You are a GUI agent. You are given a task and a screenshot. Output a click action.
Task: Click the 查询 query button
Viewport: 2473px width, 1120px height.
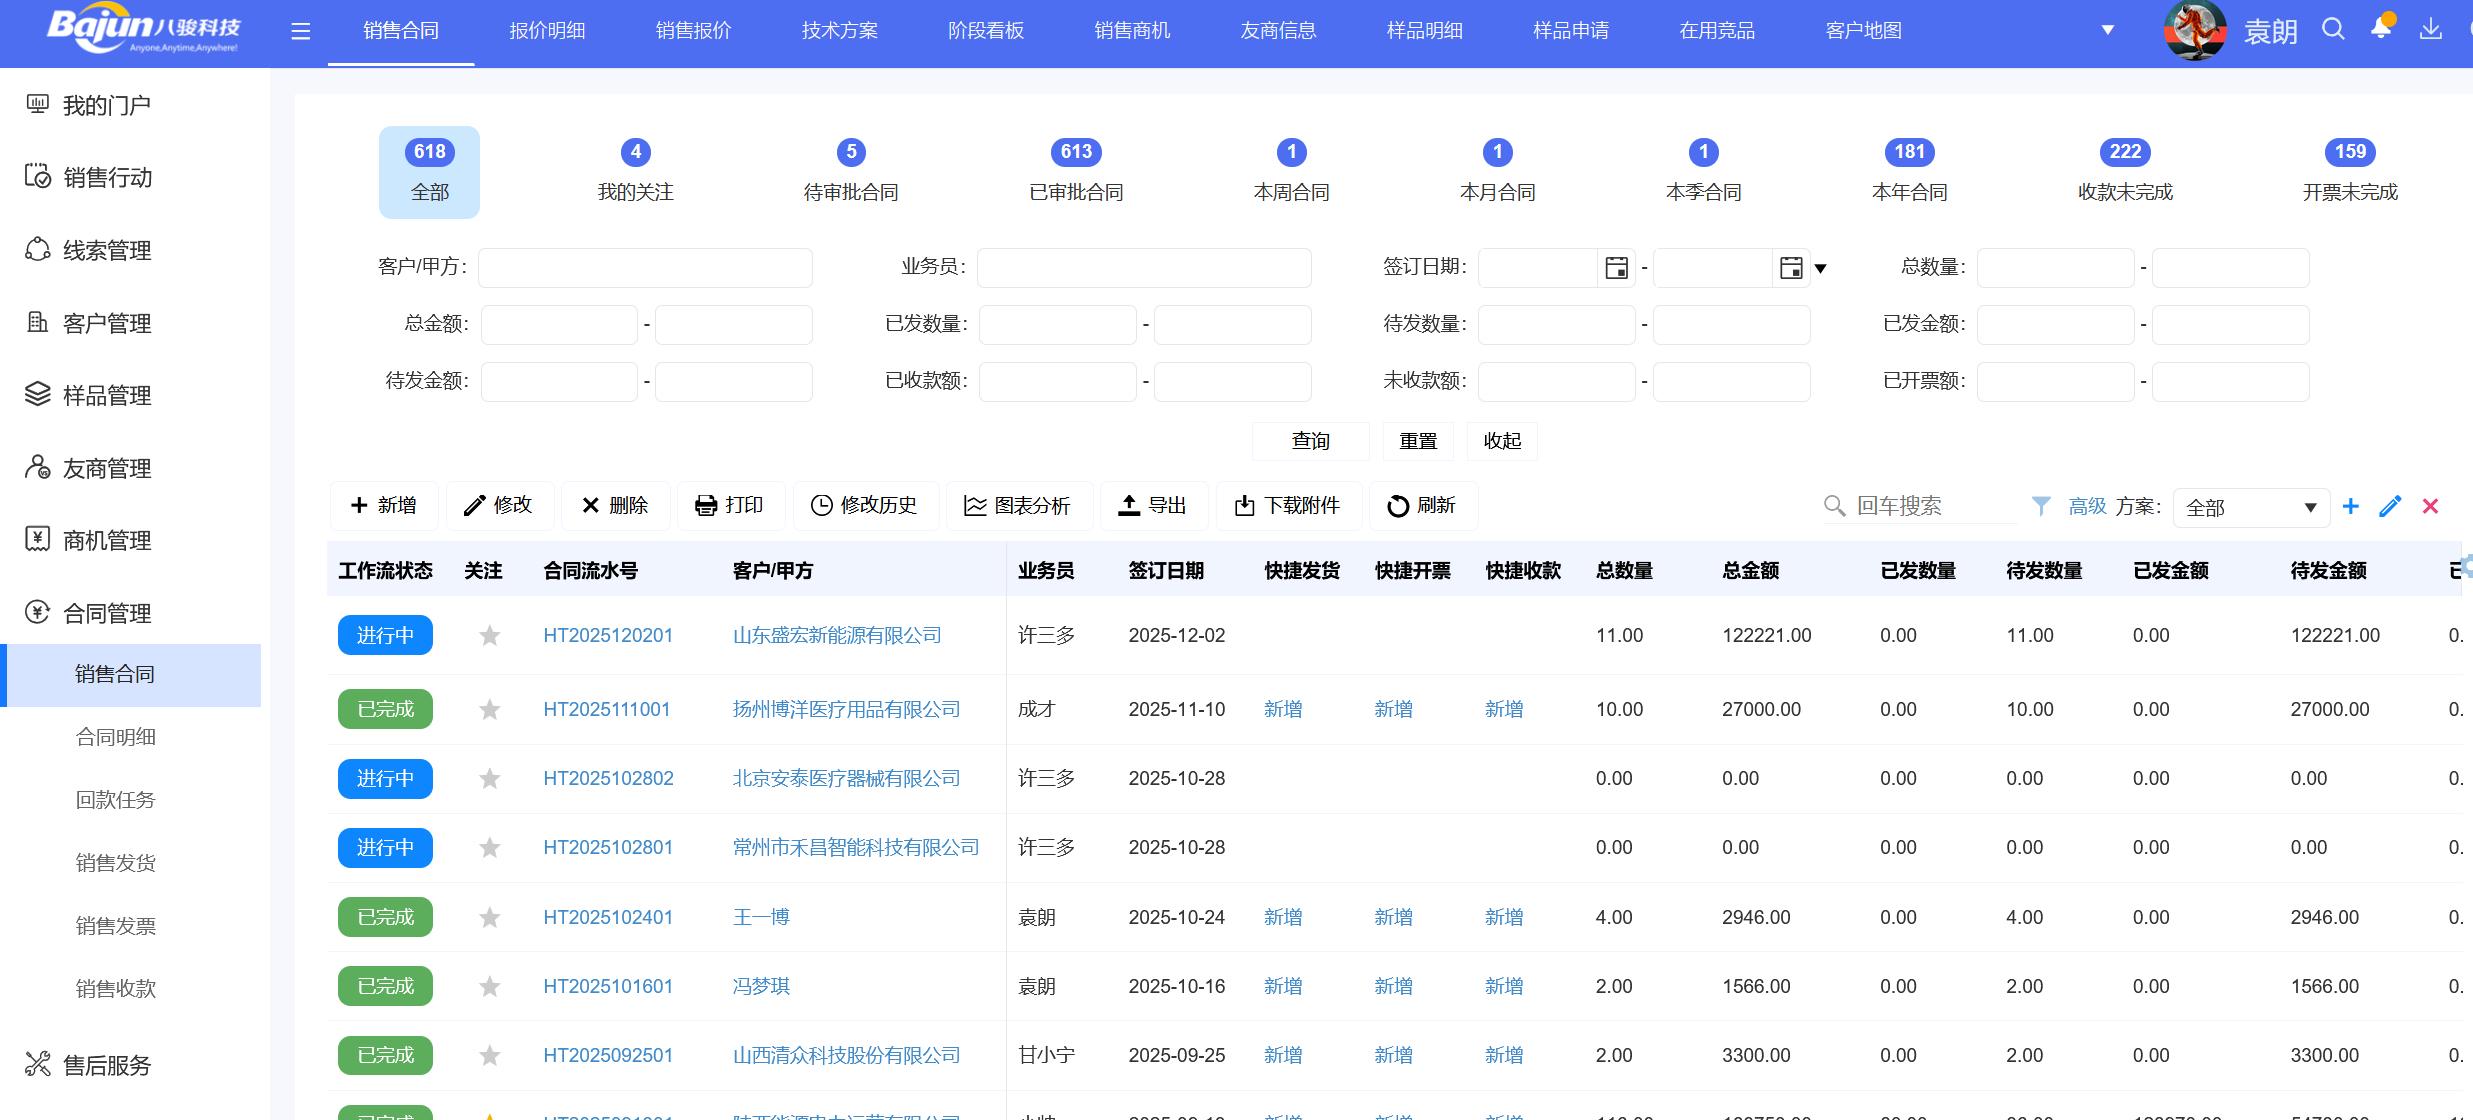[x=1310, y=441]
